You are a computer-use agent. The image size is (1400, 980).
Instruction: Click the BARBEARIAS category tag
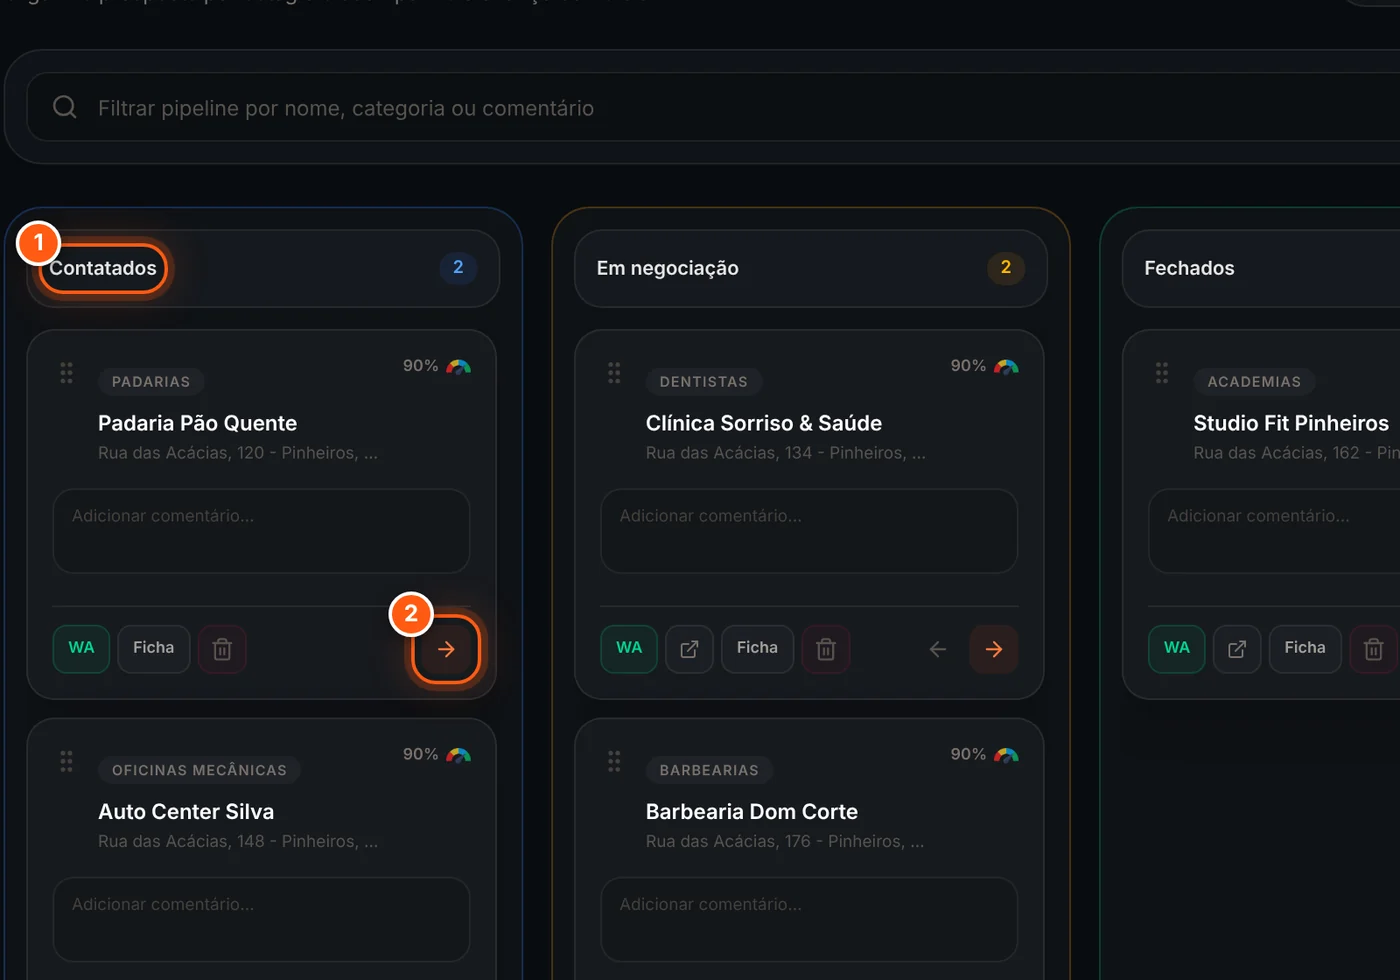[709, 770]
